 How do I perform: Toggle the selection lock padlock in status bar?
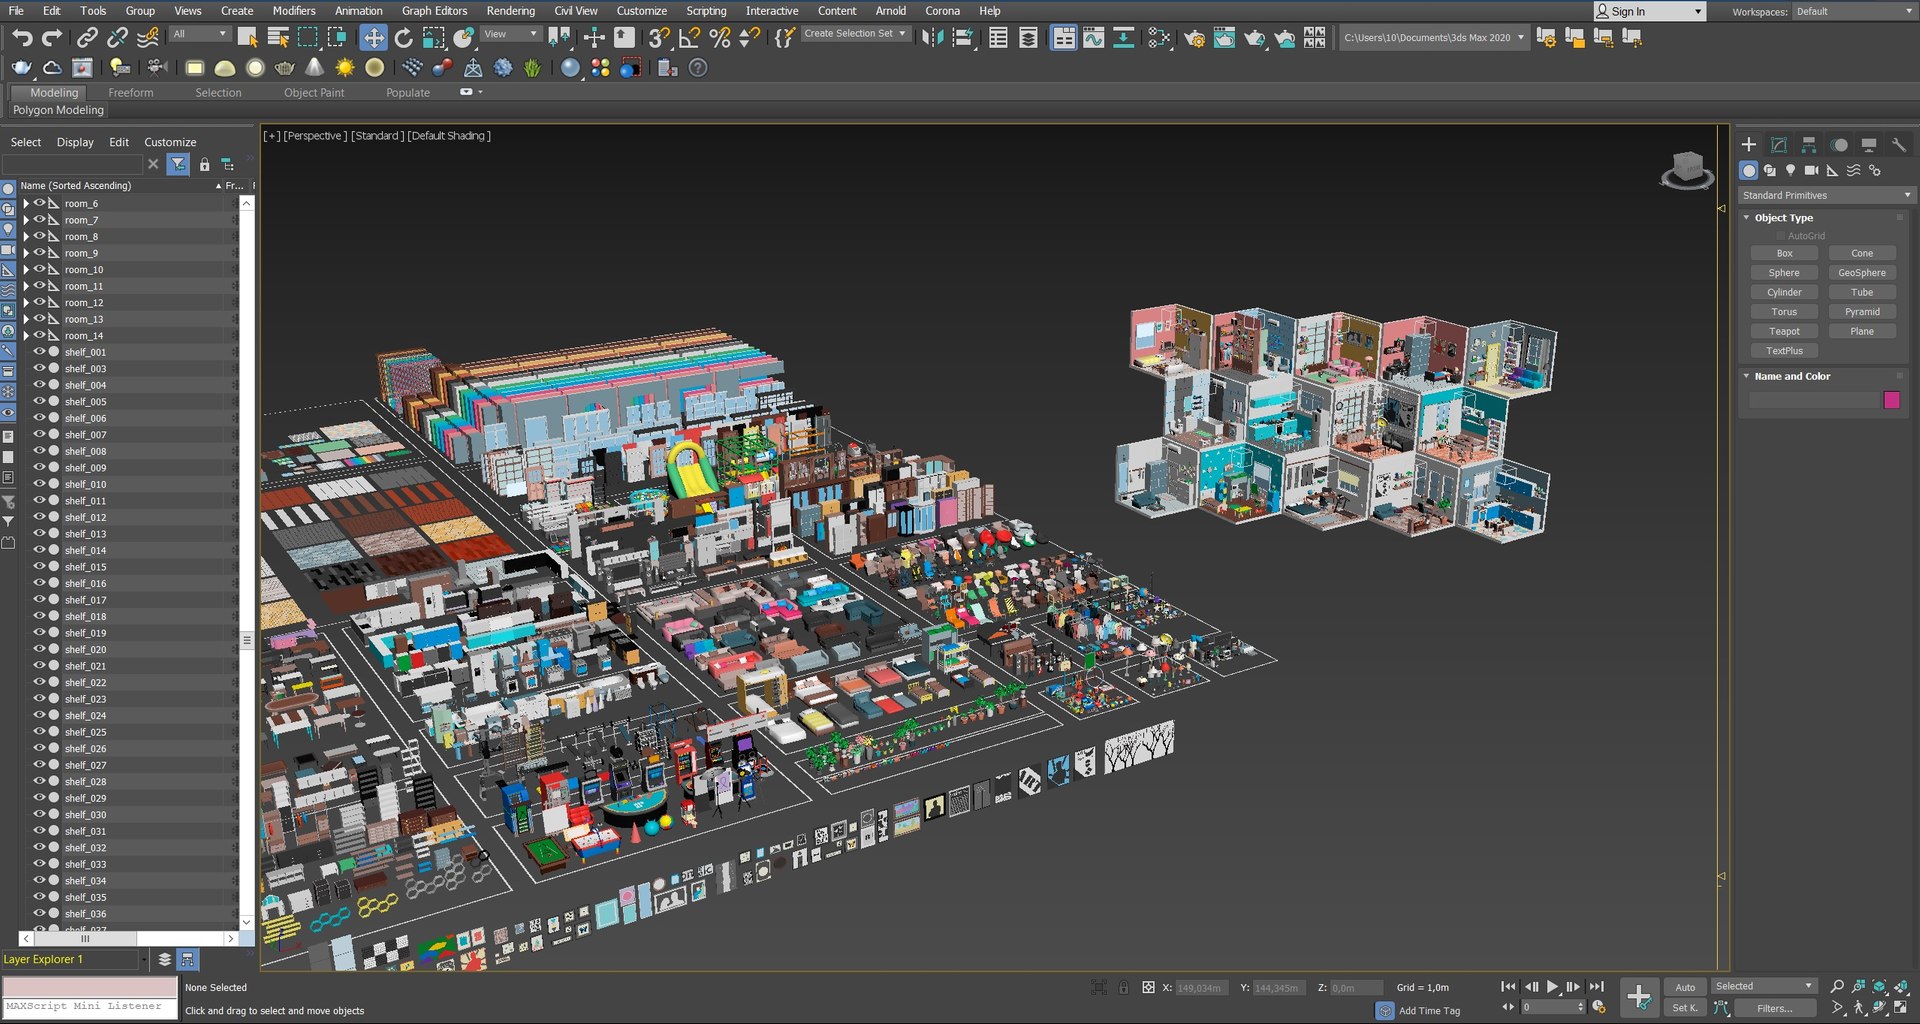tap(1123, 988)
